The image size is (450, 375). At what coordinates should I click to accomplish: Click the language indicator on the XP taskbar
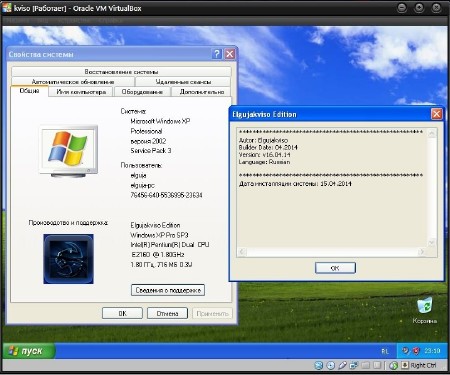pos(385,351)
